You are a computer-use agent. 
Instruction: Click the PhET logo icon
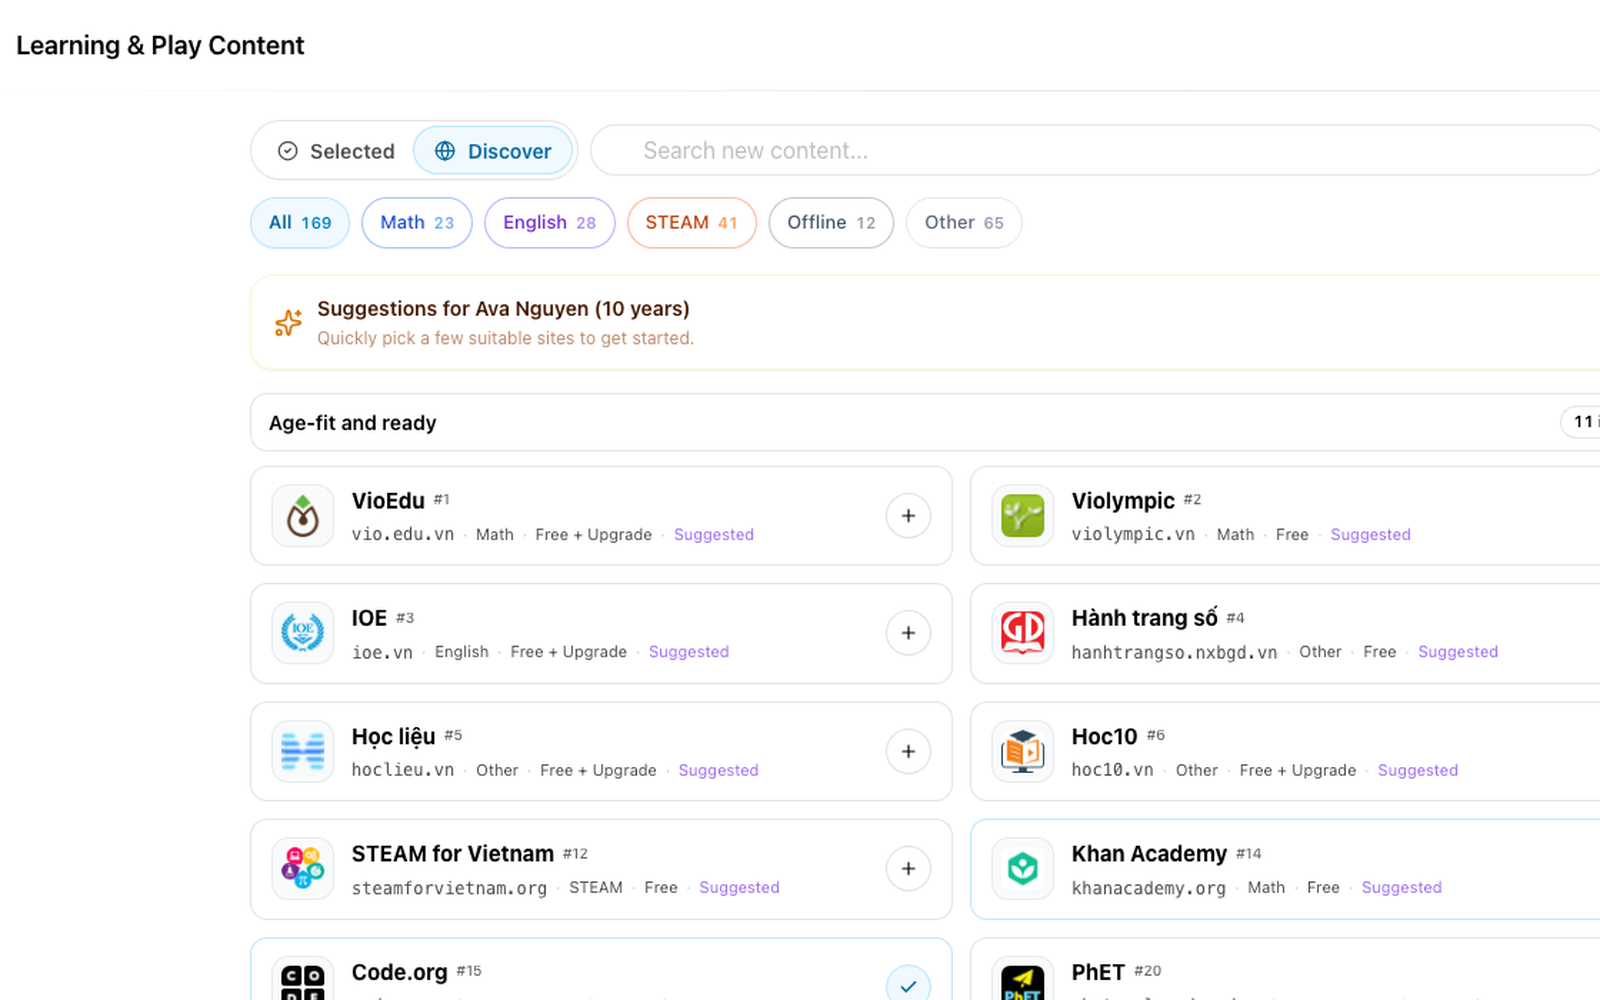1023,979
